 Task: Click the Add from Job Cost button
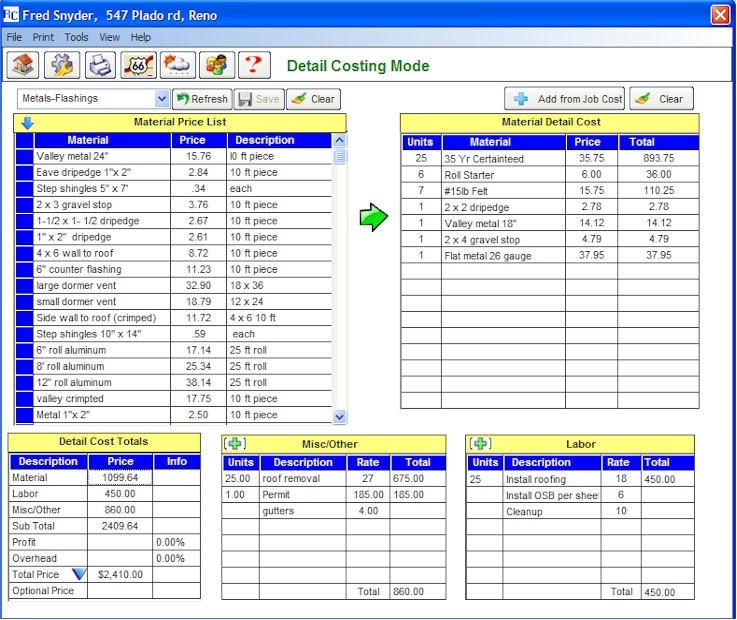click(x=565, y=99)
